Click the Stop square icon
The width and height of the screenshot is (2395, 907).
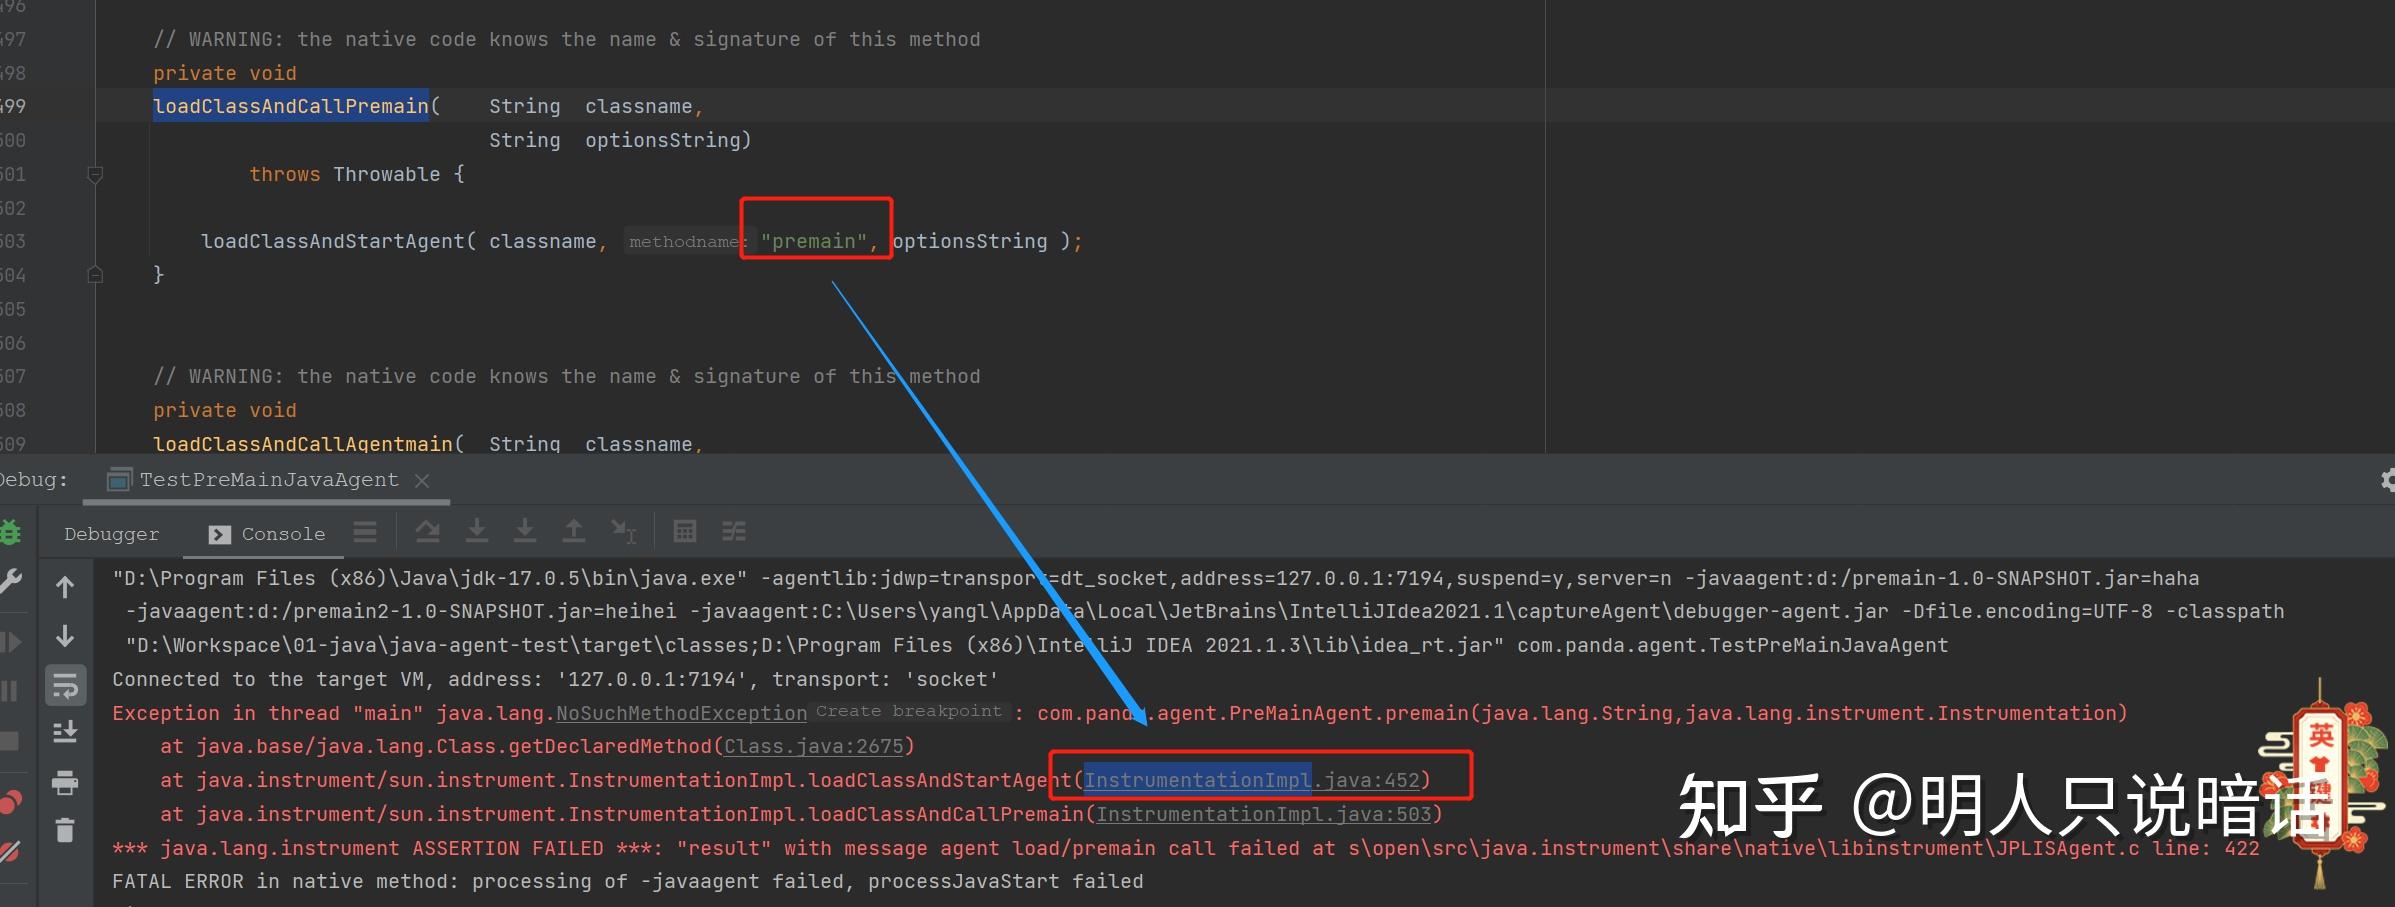(x=9, y=740)
